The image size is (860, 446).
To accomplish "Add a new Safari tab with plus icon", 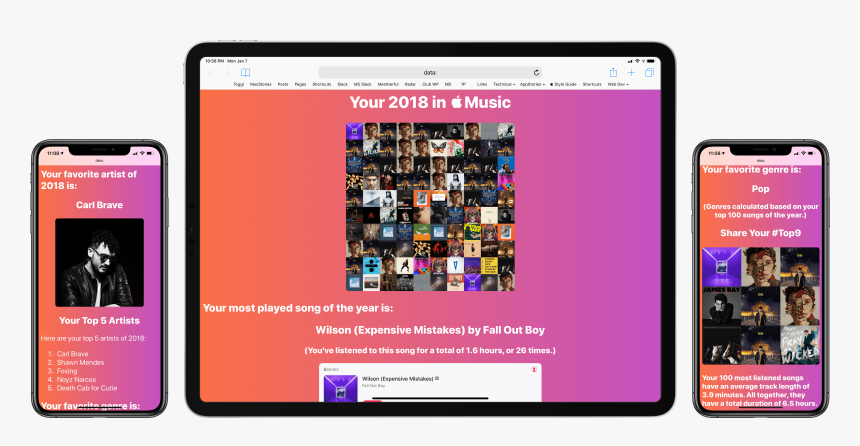I will (631, 72).
